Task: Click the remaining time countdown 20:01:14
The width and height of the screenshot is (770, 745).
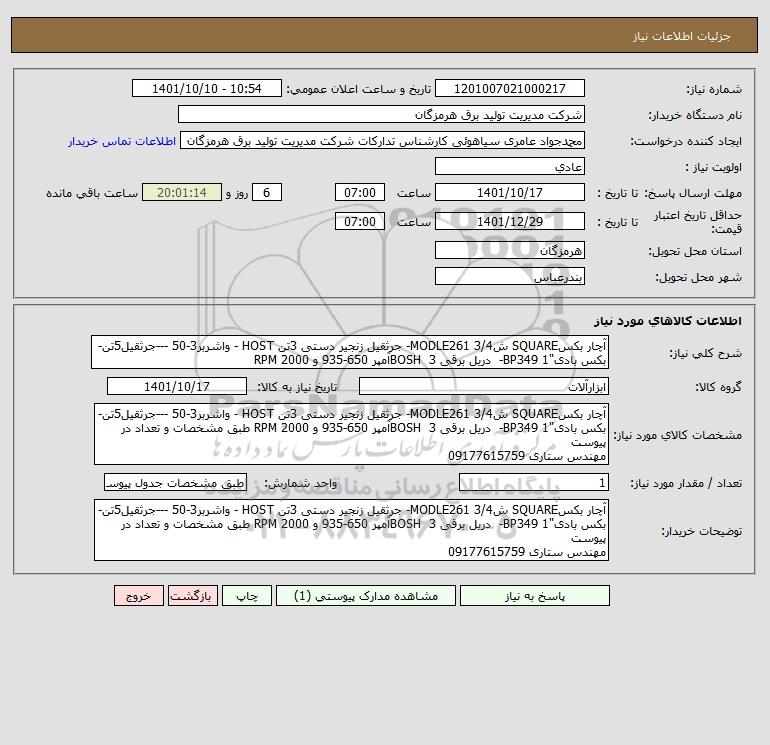Action: point(182,193)
